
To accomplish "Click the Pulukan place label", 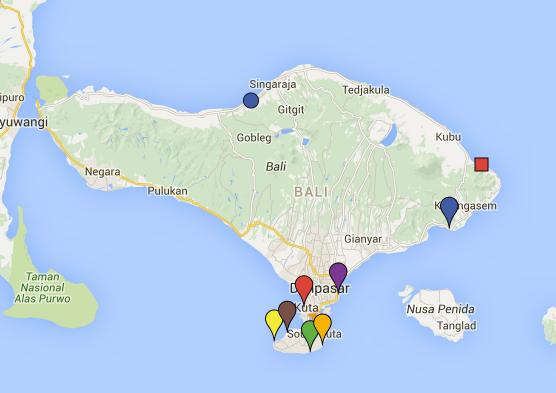I will (167, 191).
